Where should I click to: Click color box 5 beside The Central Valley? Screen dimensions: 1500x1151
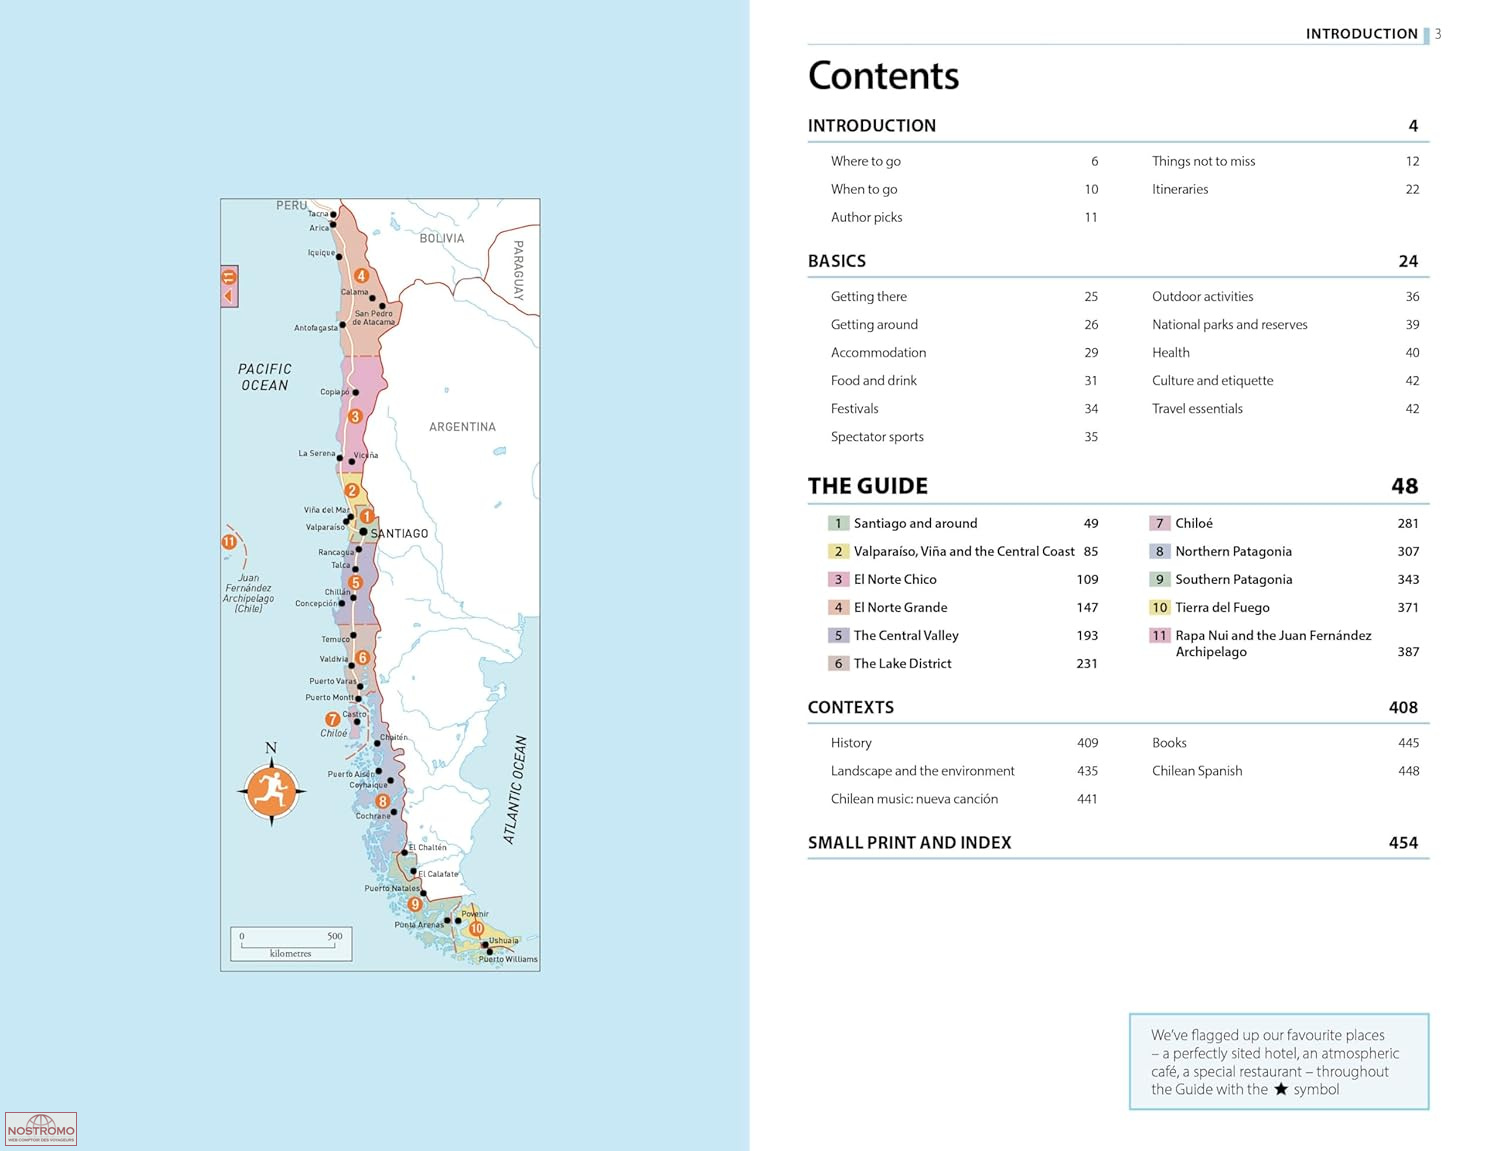click(x=838, y=635)
